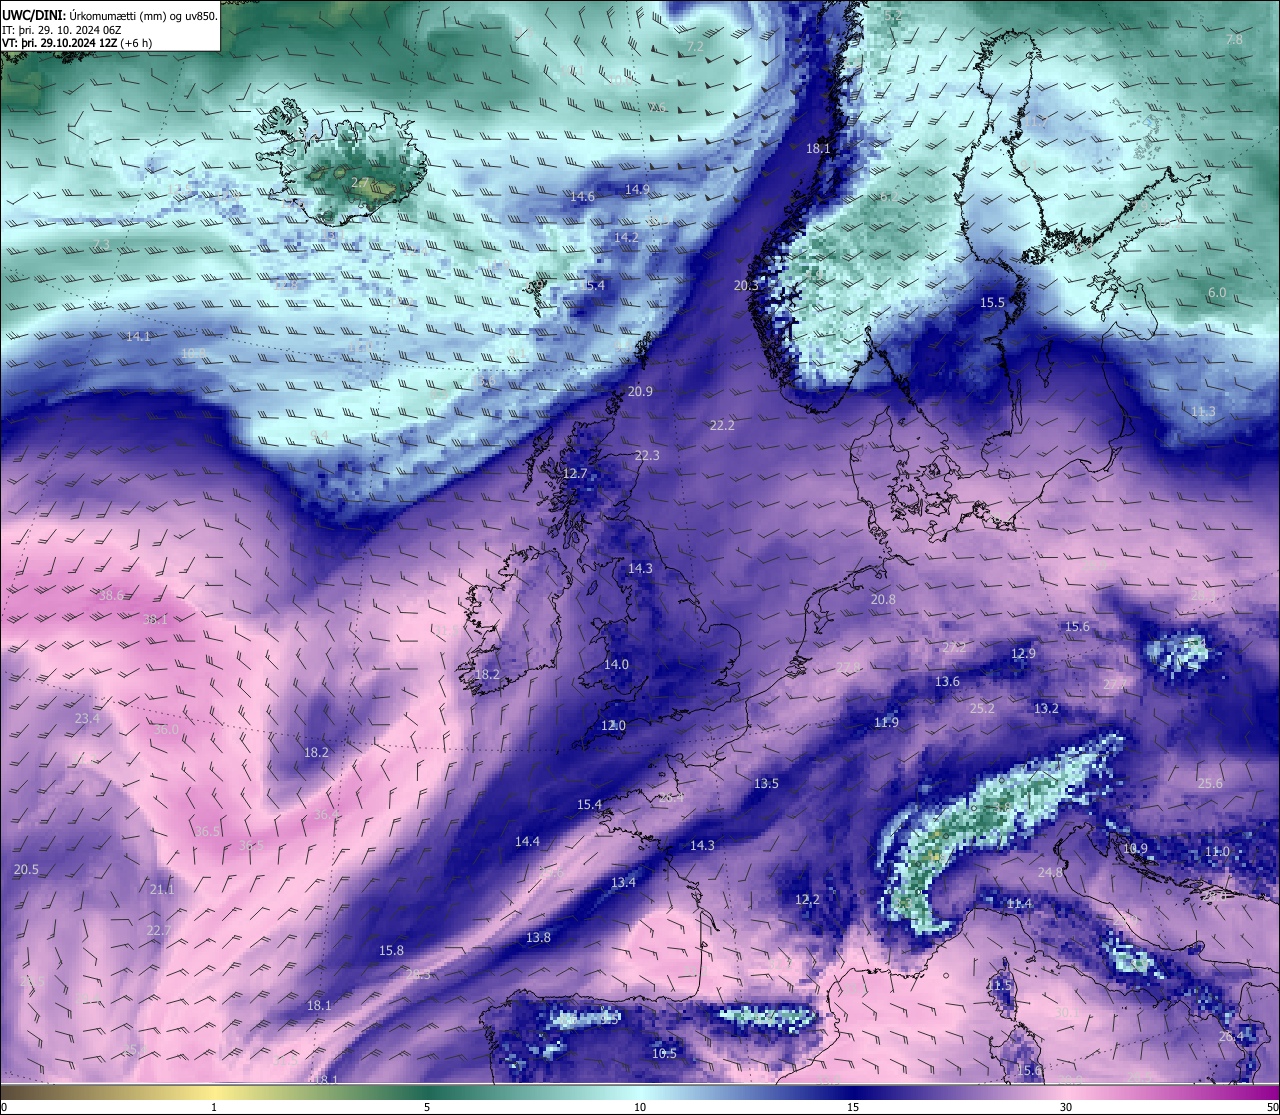Screen dimensions: 1280x1115
Task: Click the 11.9 value over Belgium area
Action: [886, 722]
